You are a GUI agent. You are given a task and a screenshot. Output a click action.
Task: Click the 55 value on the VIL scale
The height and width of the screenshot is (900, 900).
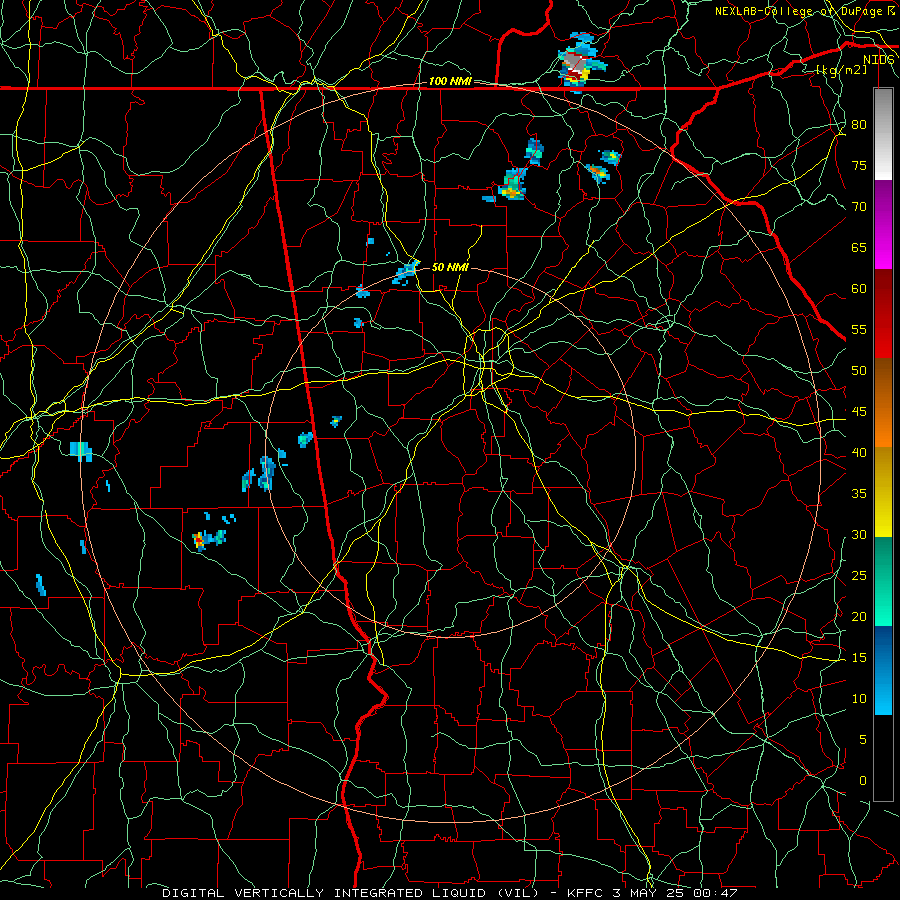pyautogui.click(x=859, y=330)
